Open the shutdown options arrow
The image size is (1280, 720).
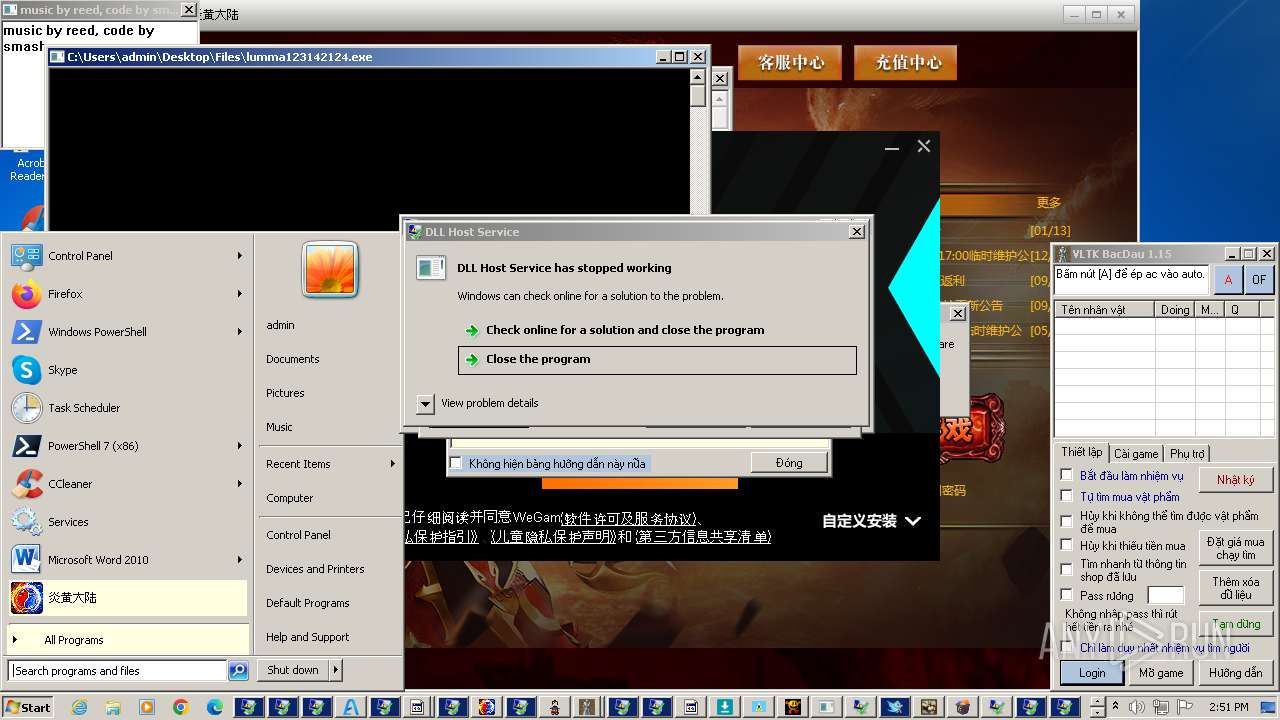coord(336,670)
